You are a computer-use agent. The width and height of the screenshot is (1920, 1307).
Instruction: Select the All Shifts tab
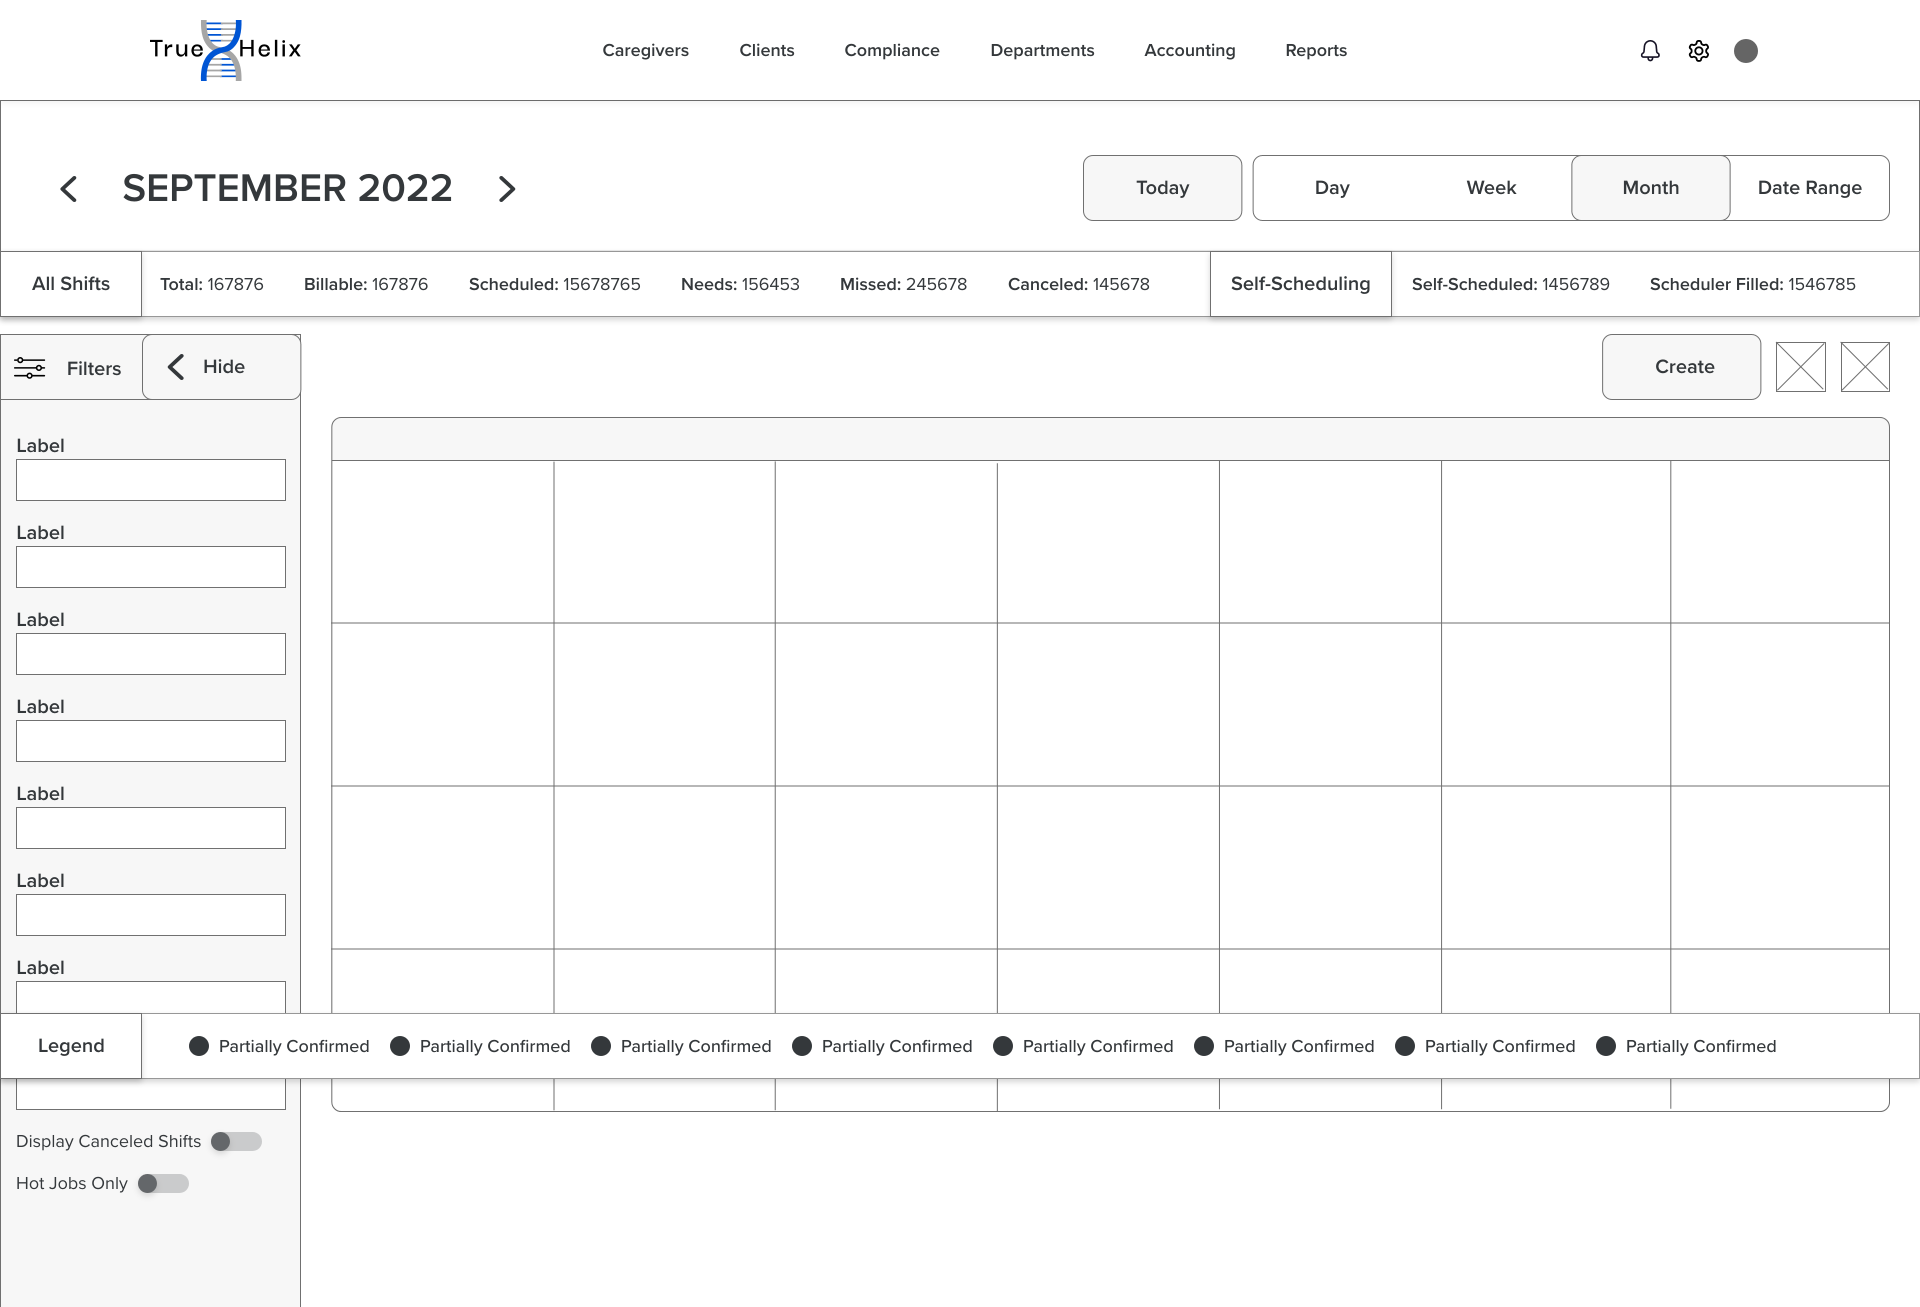(71, 284)
